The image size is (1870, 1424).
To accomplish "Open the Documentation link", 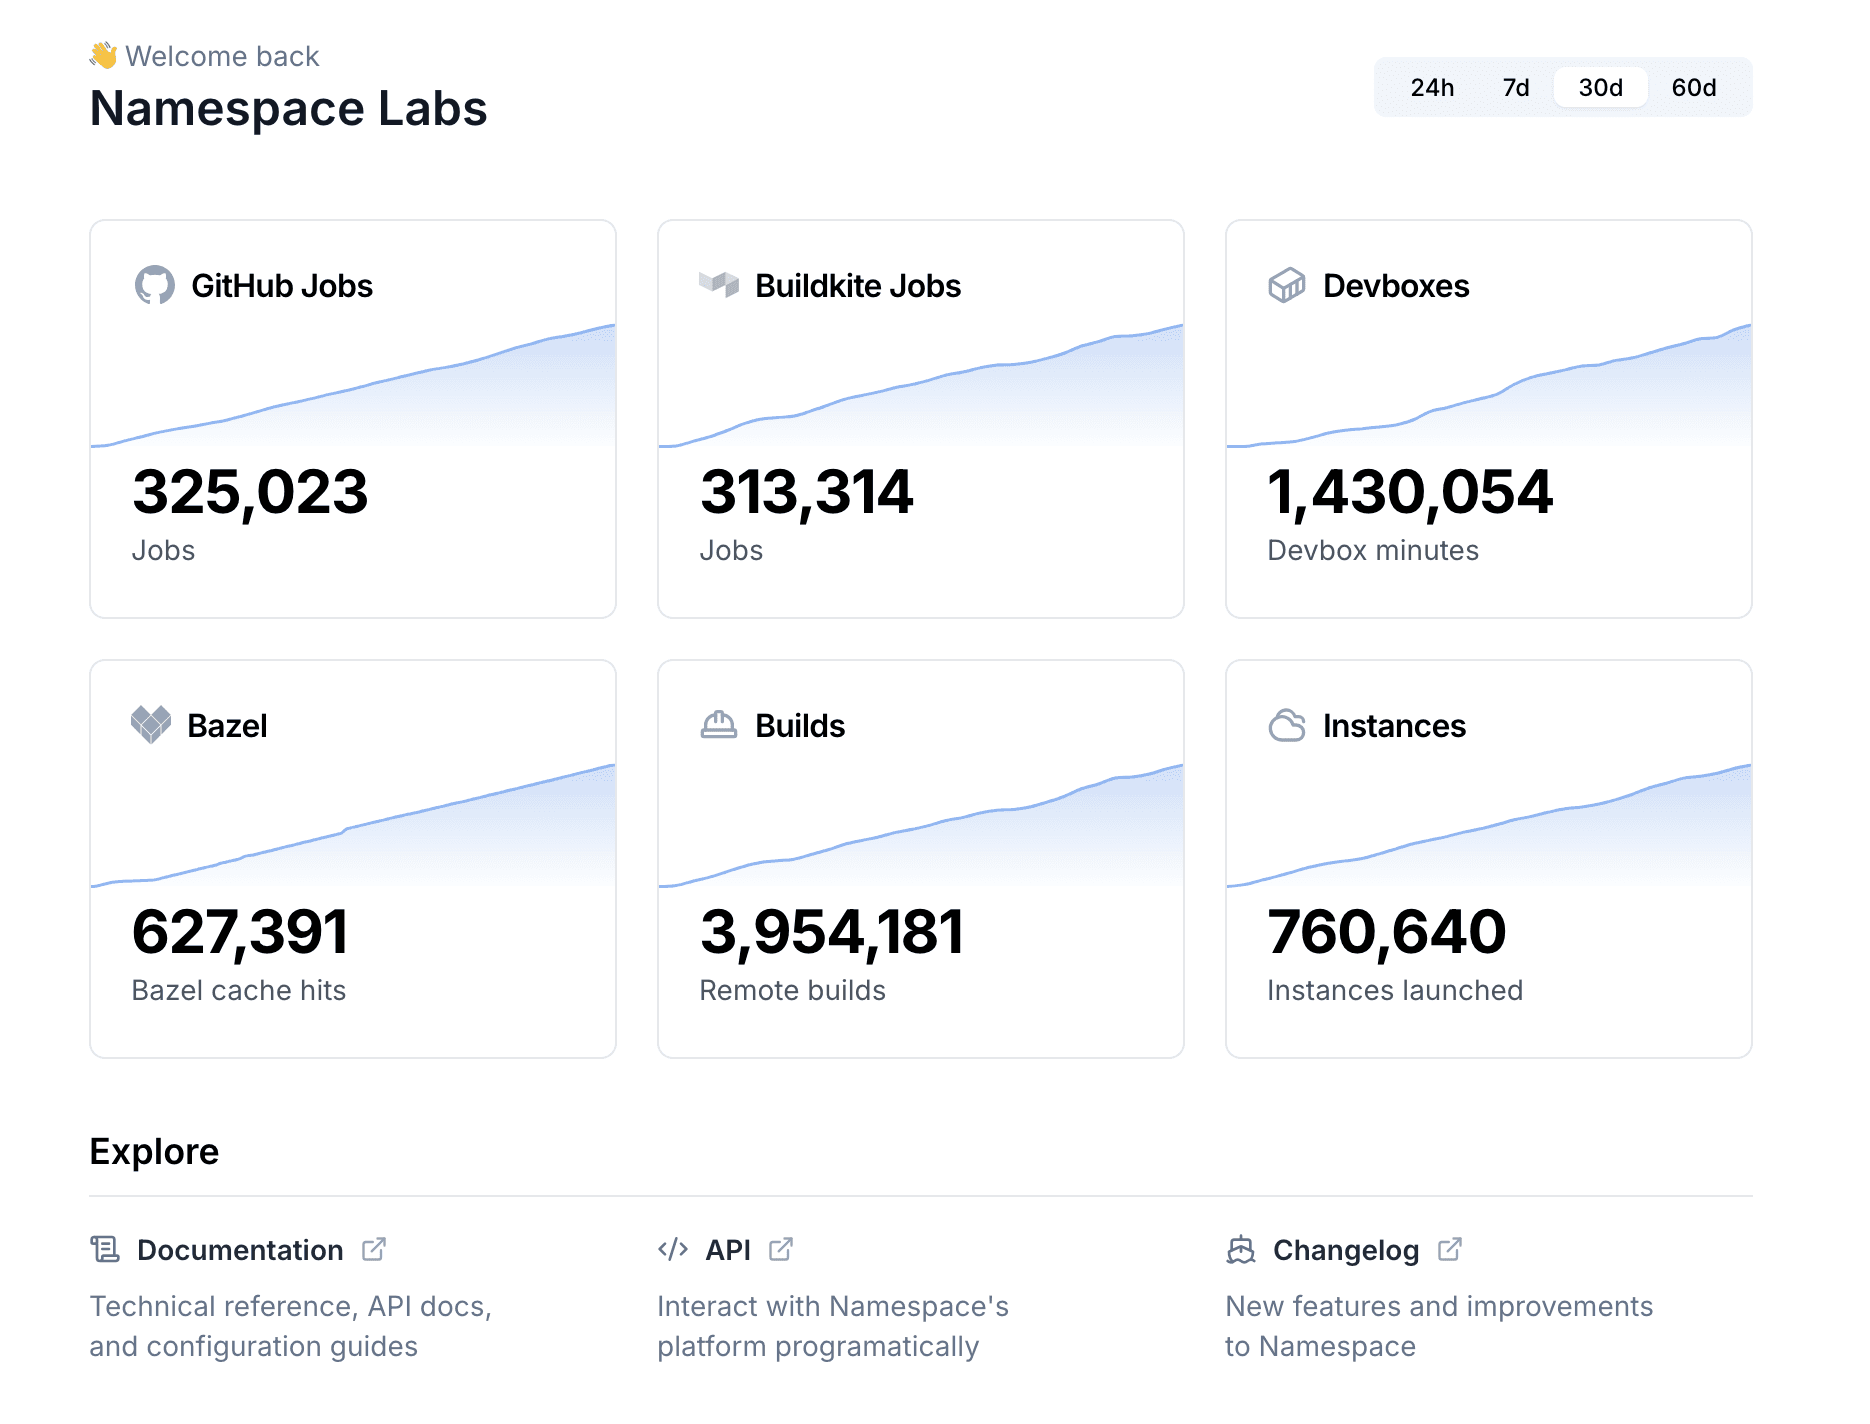I will [x=240, y=1250].
